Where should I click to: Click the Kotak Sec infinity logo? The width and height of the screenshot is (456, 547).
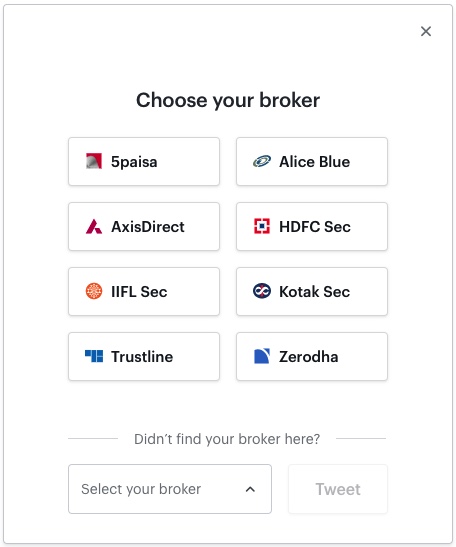point(262,291)
